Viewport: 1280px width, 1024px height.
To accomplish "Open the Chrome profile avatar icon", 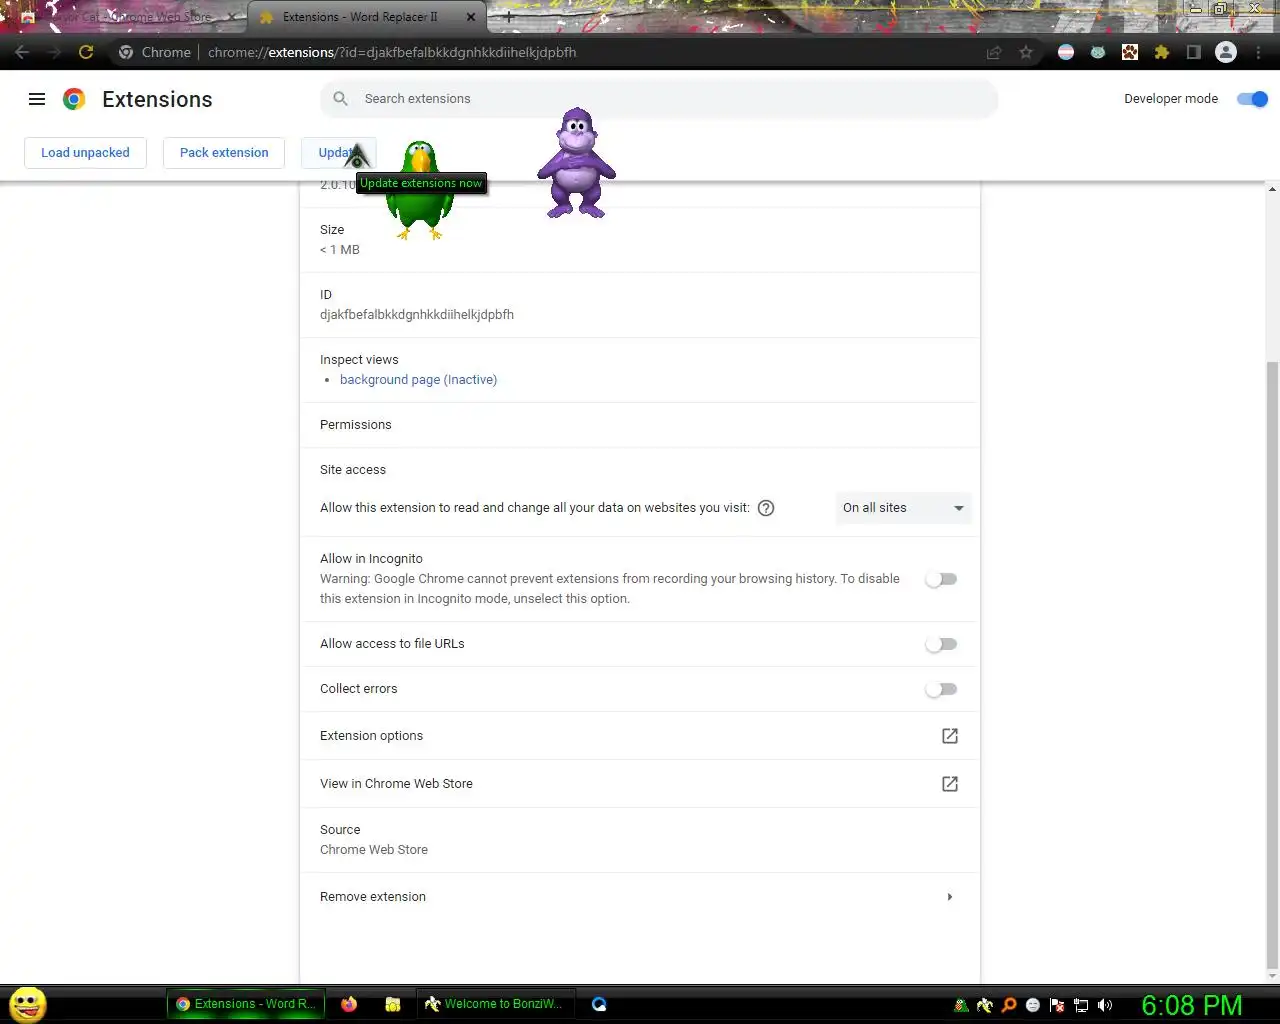I will point(1226,52).
